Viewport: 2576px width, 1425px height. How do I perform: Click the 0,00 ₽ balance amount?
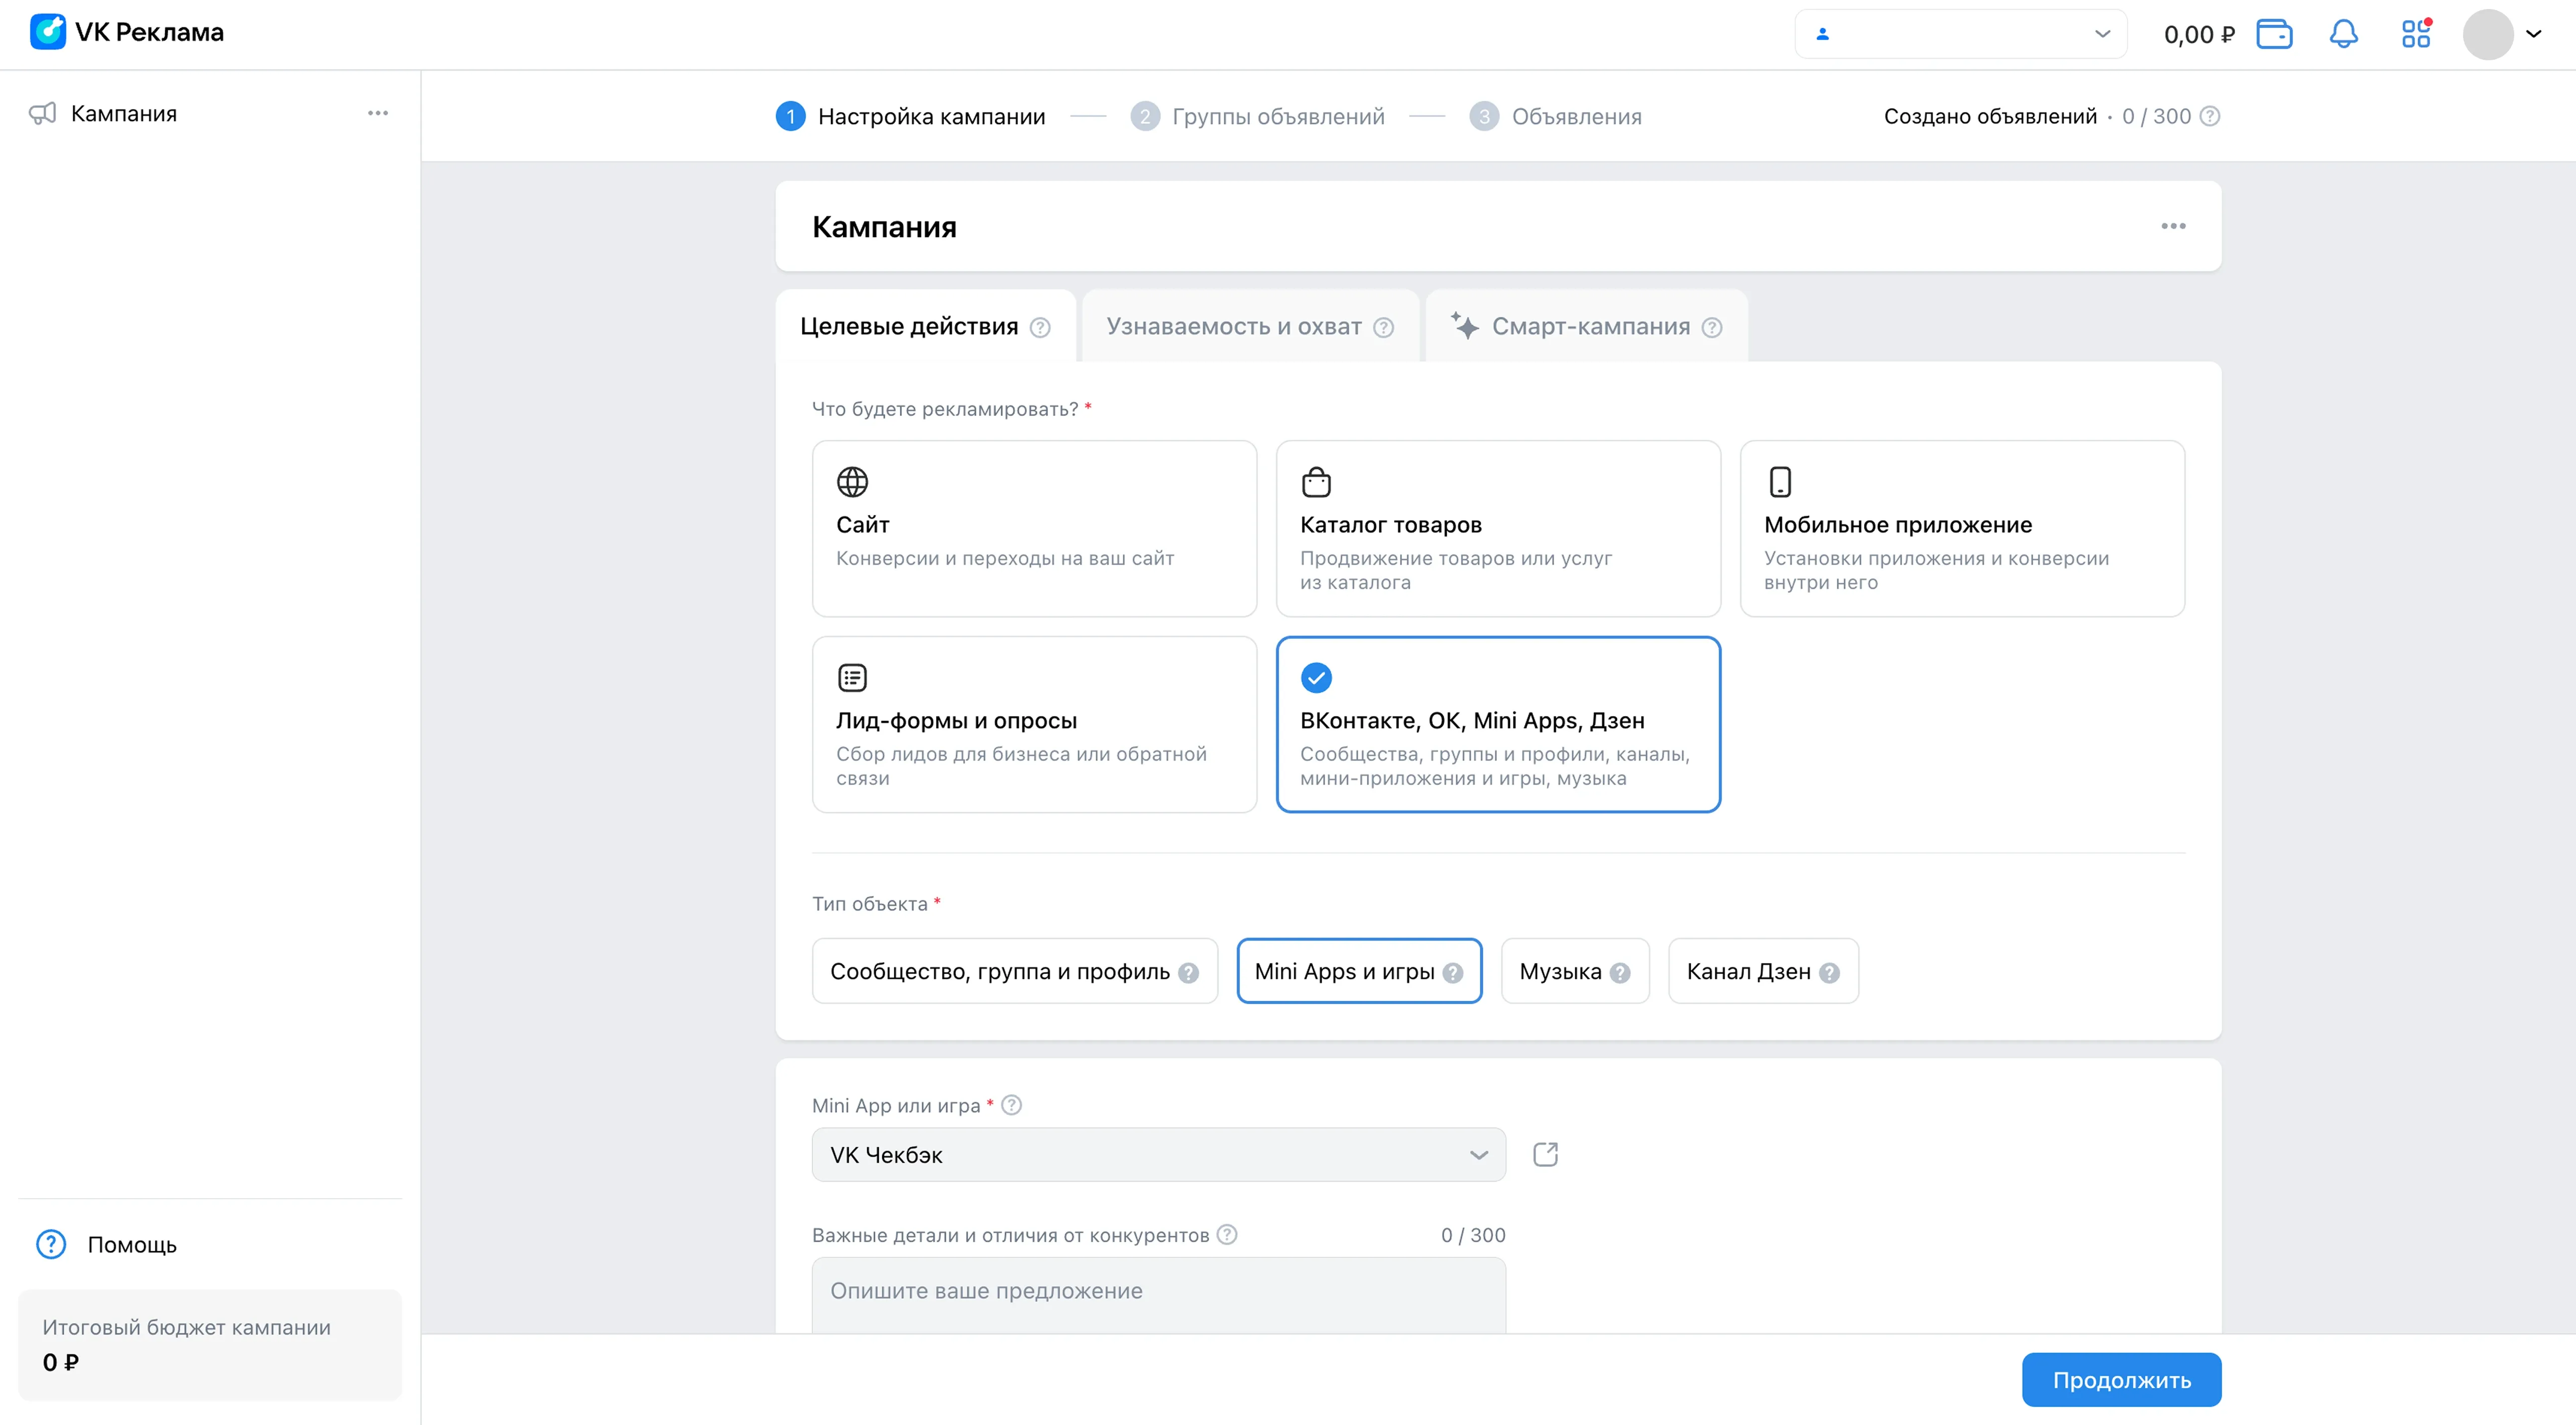pos(2199,34)
